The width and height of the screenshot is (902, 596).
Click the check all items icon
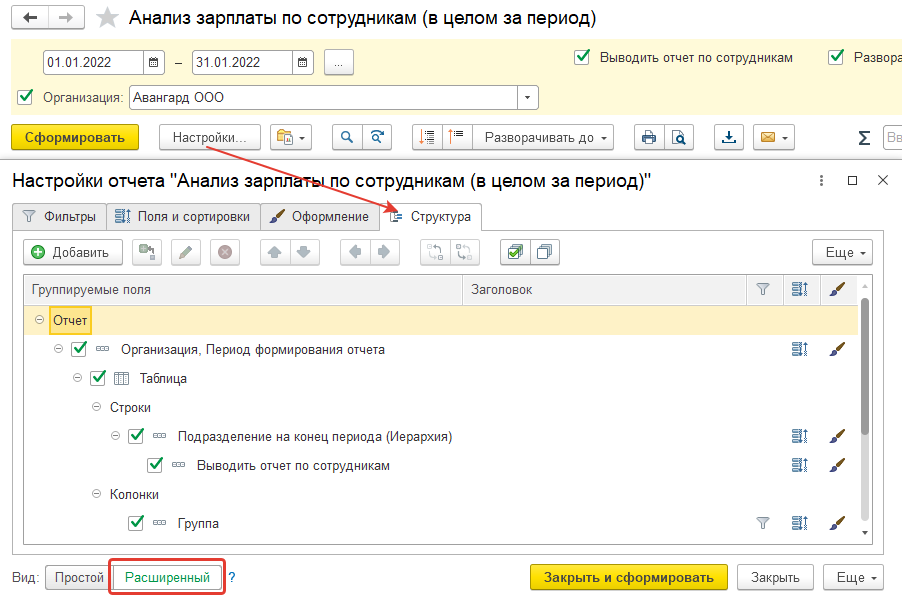[x=515, y=252]
